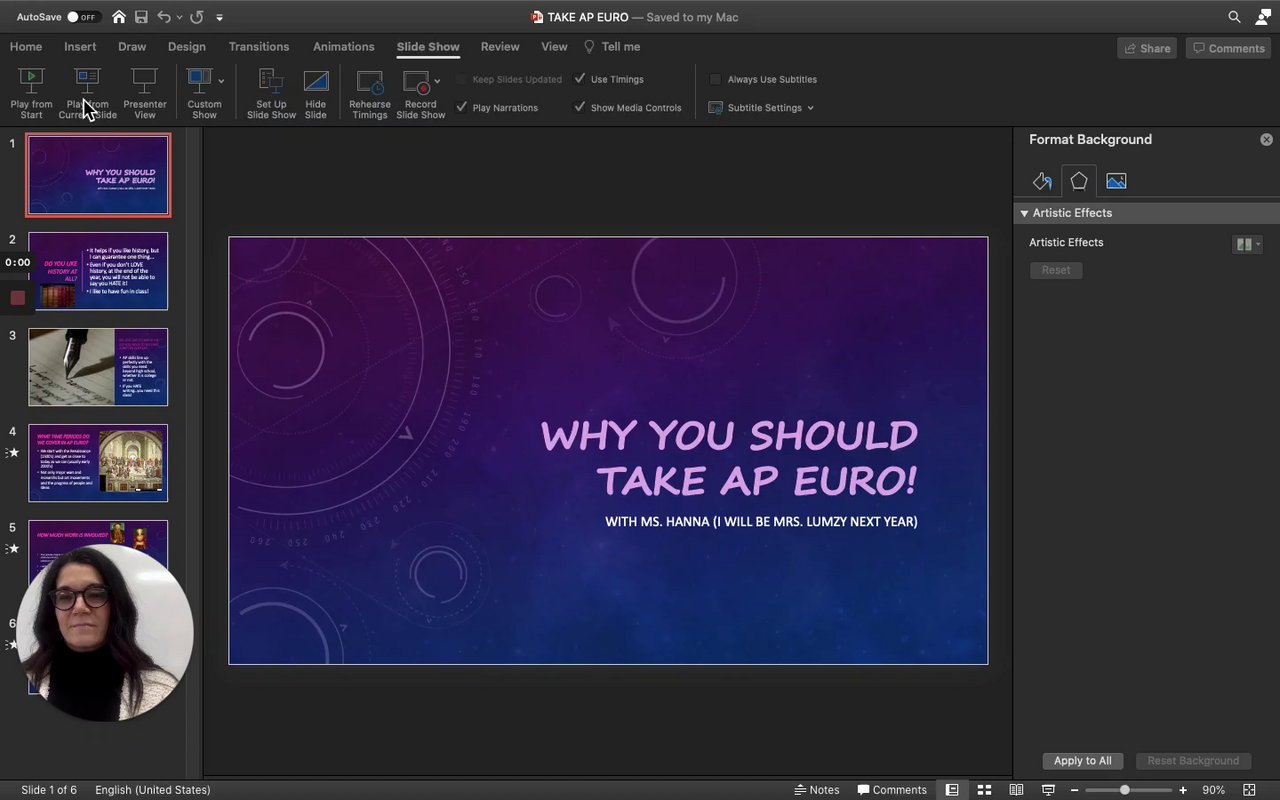1280x800 pixels.
Task: Select the Fill paint bucket icon
Action: [1042, 181]
